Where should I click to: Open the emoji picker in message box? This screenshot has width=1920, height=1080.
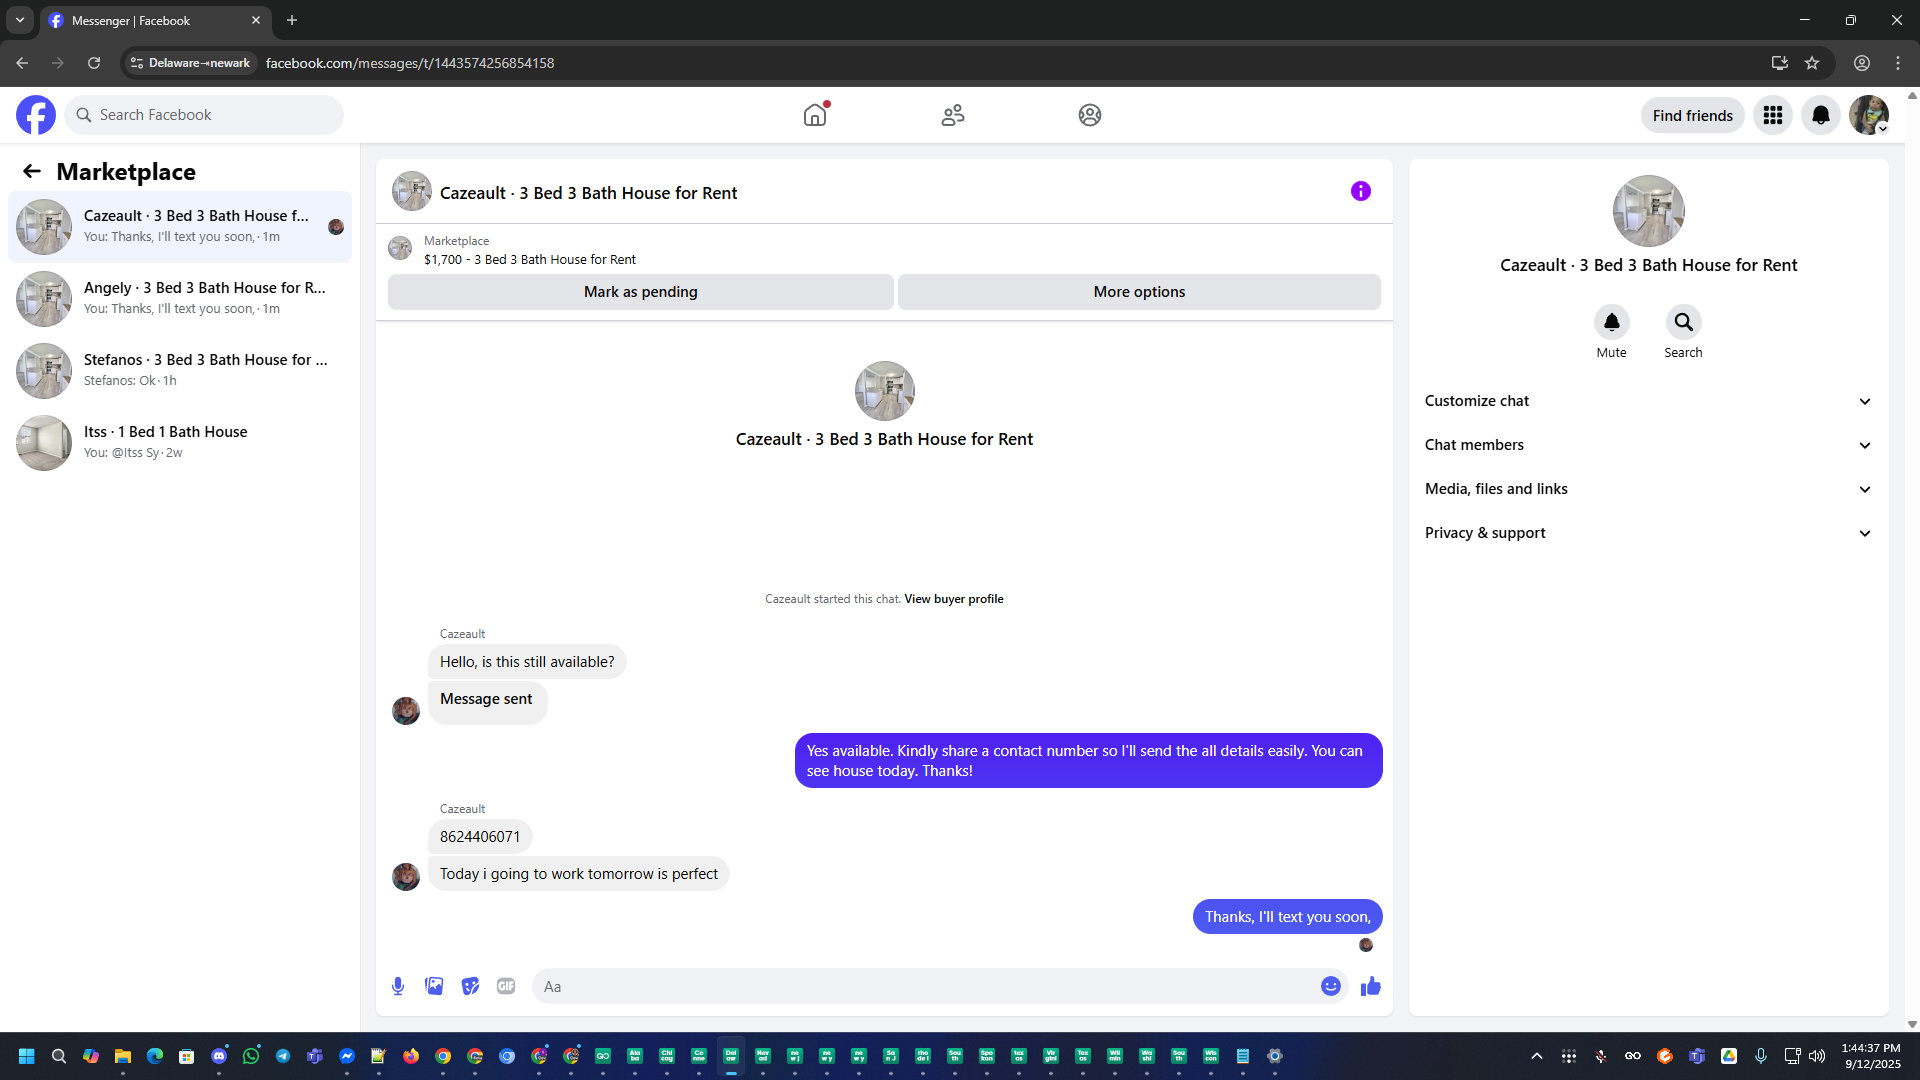pos(1330,986)
